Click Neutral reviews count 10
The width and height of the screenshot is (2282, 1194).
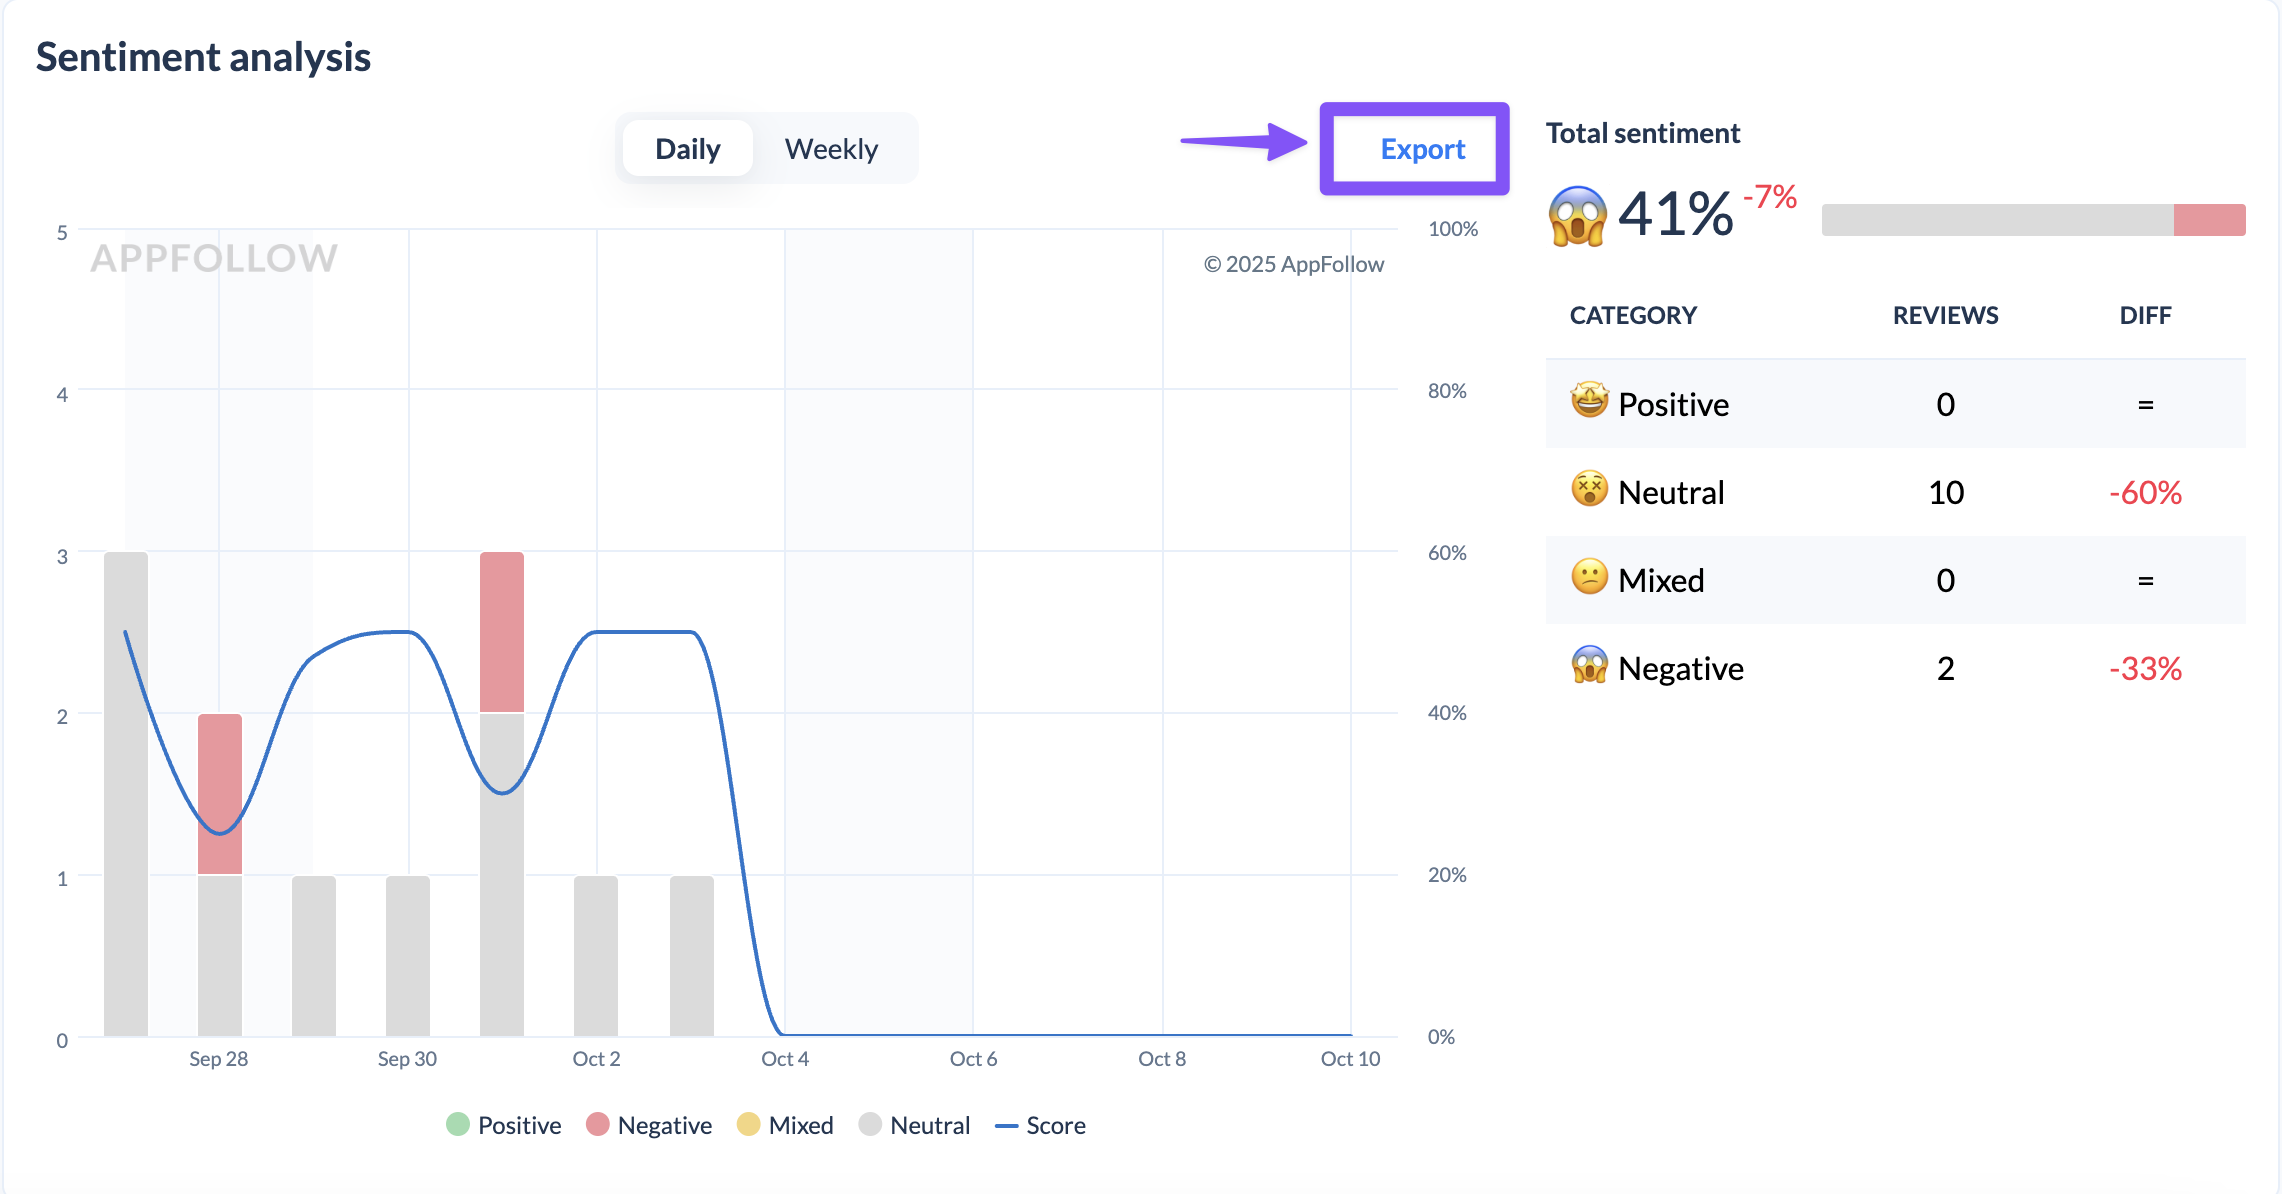pyautogui.click(x=1945, y=492)
